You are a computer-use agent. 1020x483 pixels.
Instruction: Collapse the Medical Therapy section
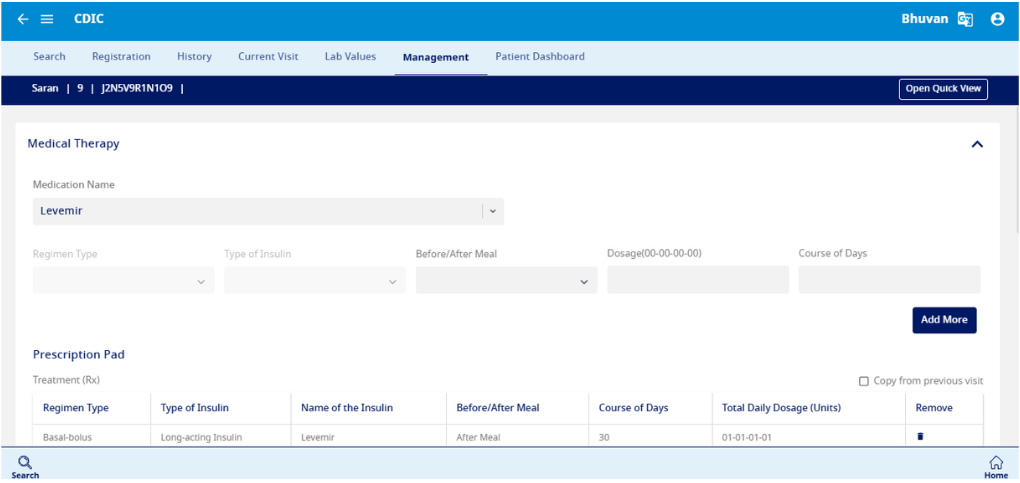[976, 145]
